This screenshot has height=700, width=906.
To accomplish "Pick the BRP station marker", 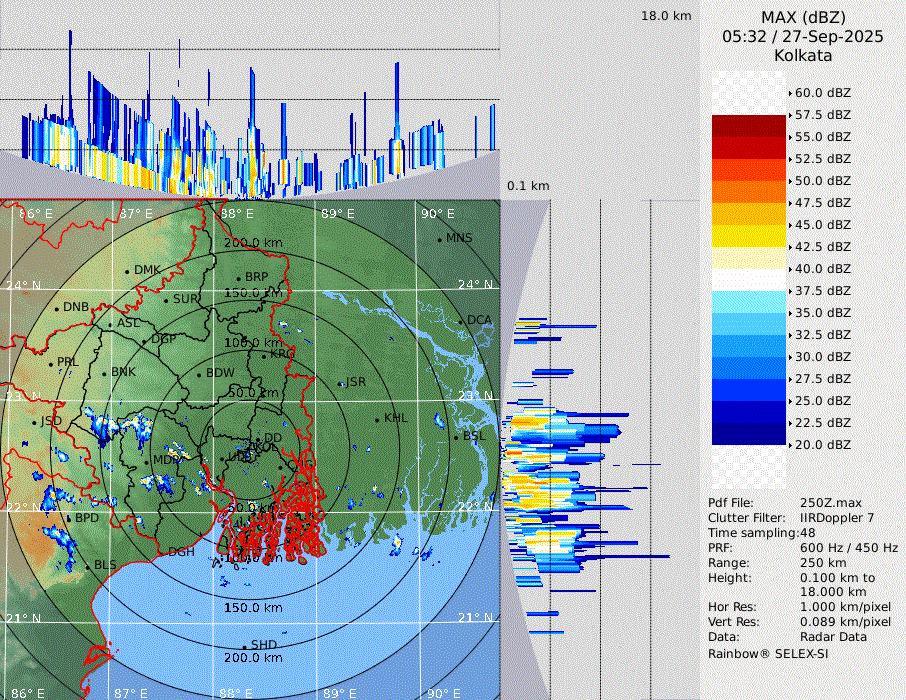I will (238, 278).
